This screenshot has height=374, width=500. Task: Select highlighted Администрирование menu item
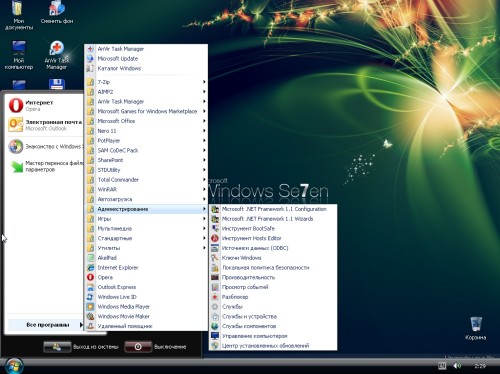146,209
